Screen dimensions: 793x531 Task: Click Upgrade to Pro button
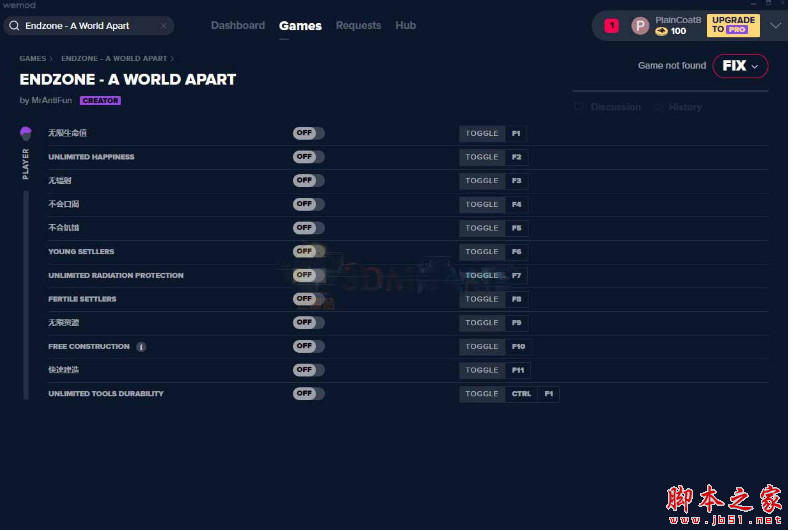pyautogui.click(x=733, y=25)
